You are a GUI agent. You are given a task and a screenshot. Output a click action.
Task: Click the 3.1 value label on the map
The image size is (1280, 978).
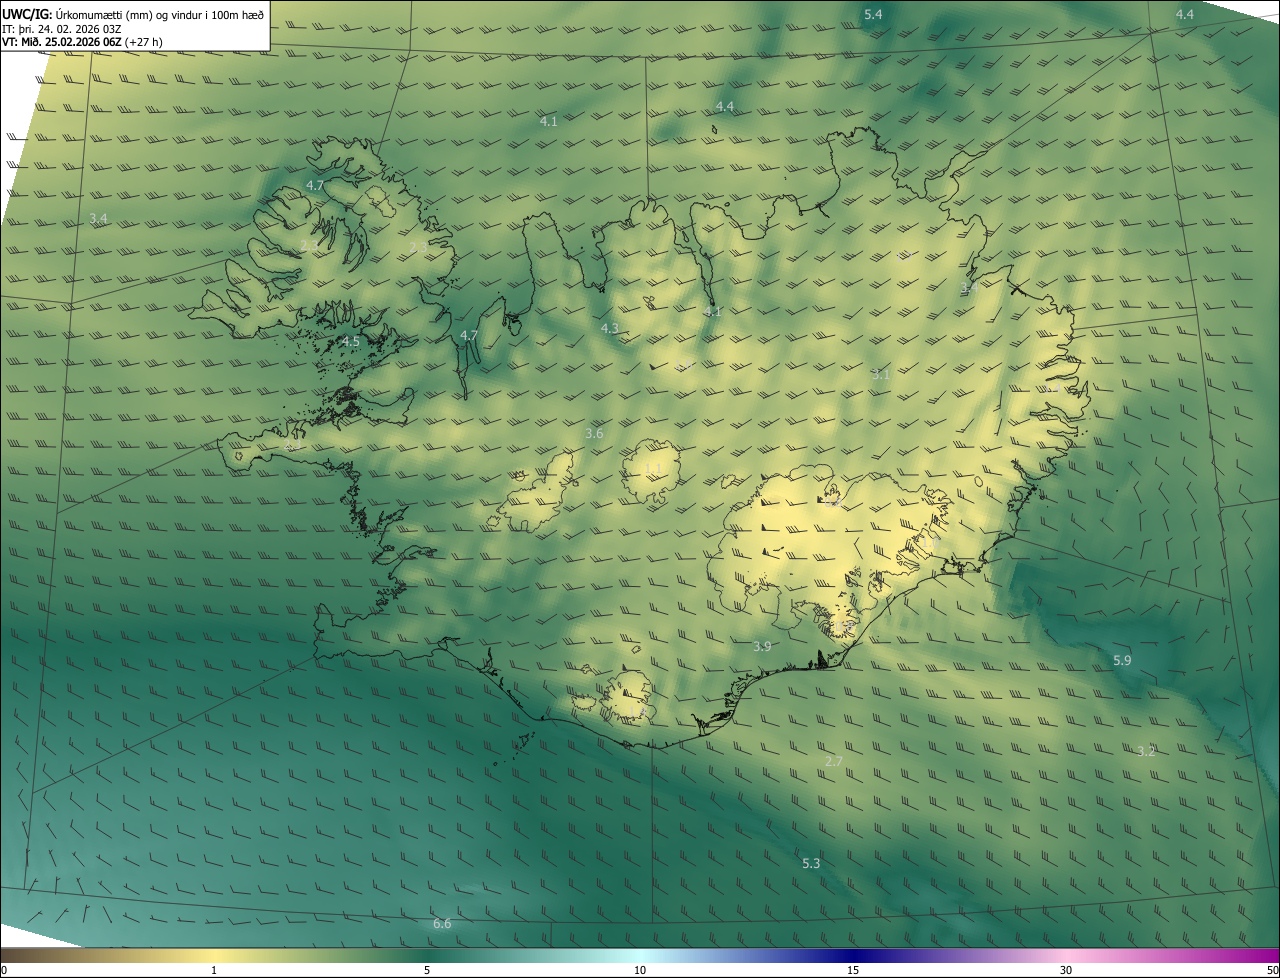[x=880, y=375]
